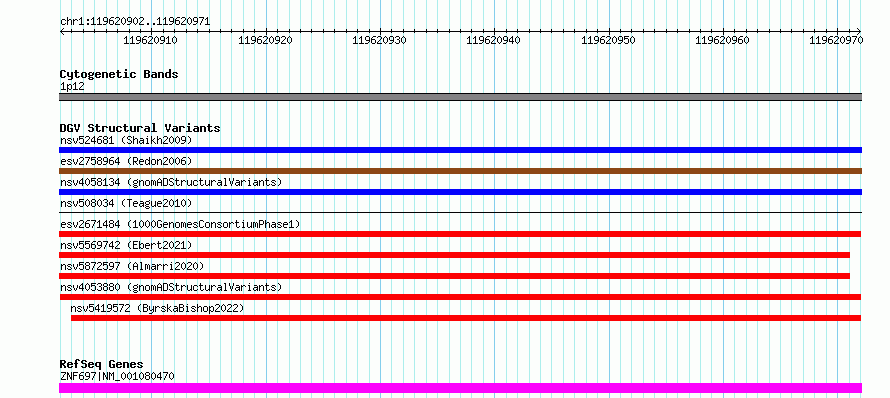Click the ZNF697|NM_001080470 gene label
Viewport: 890px width, 398px height.
(x=117, y=376)
